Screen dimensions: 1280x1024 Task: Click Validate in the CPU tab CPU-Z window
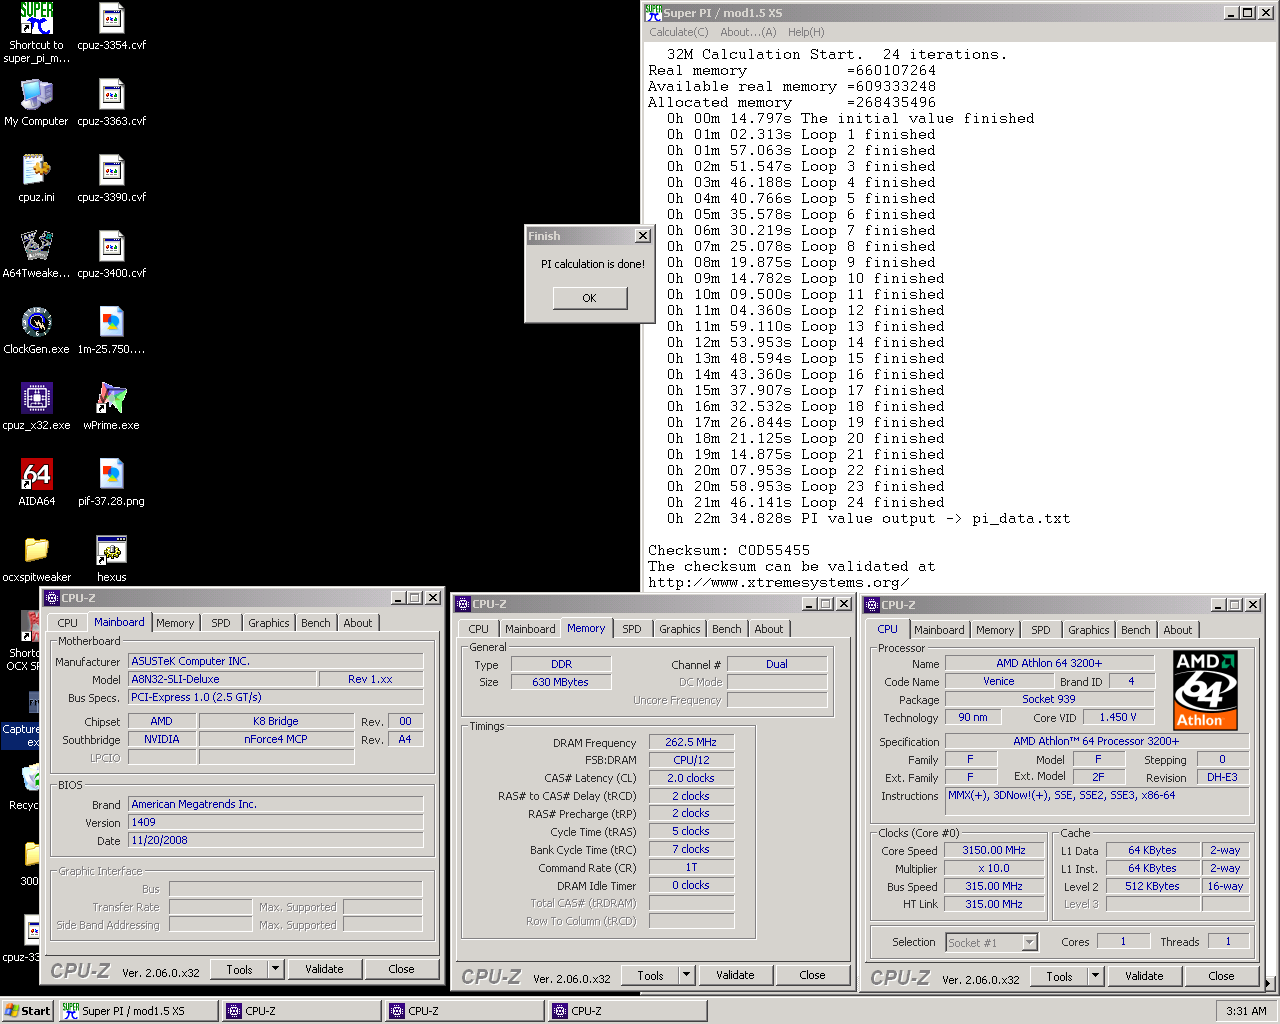(x=1144, y=976)
